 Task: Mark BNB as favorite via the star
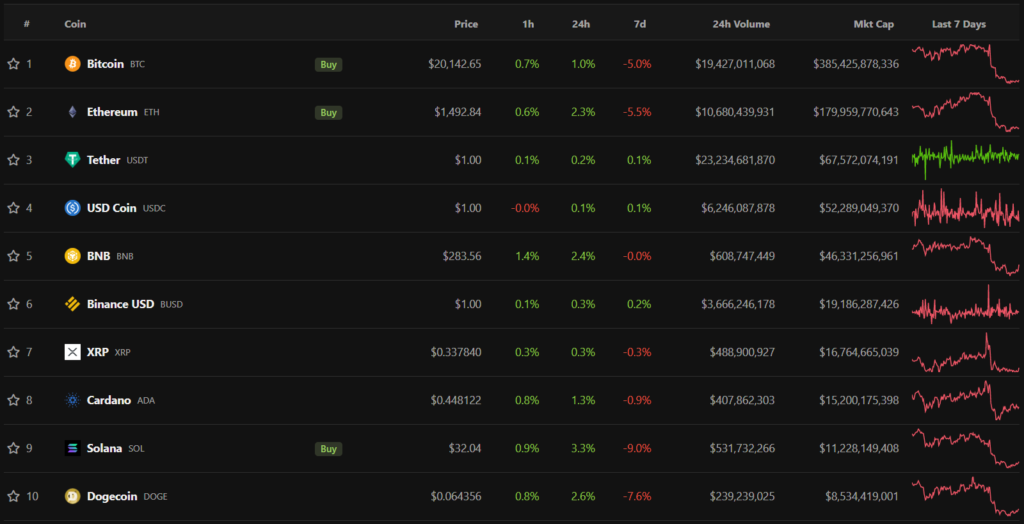coord(13,256)
